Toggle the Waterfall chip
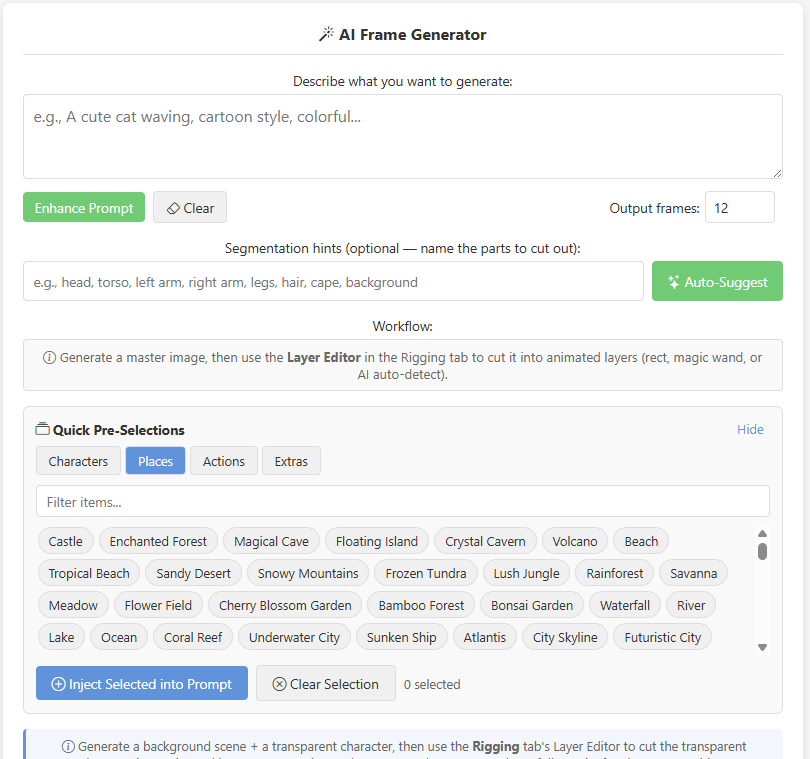Viewport: 810px width, 759px height. point(625,606)
